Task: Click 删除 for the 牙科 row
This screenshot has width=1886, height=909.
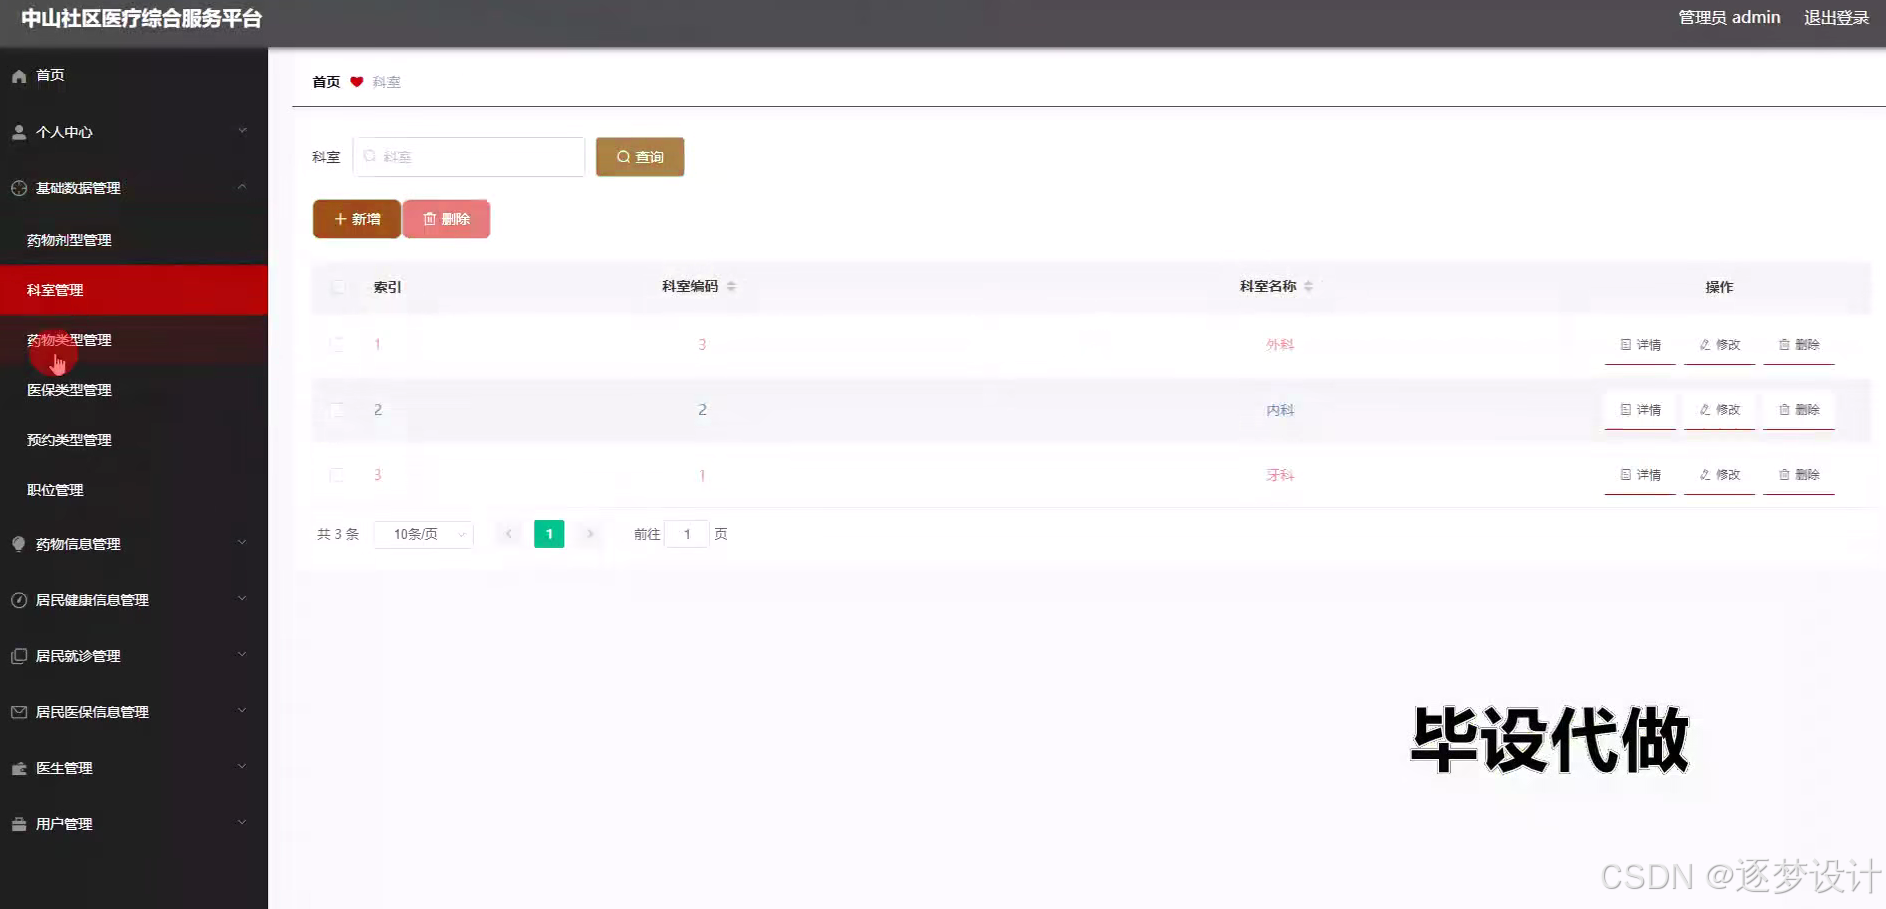Action: pos(1798,475)
